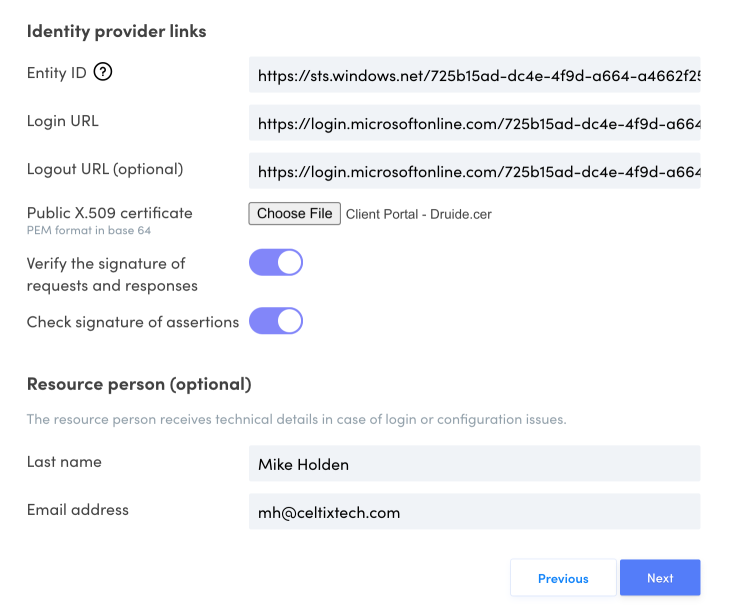Viewport: 729px width, 614px height.
Task: Click the Entity ID label text
Action: coord(57,72)
